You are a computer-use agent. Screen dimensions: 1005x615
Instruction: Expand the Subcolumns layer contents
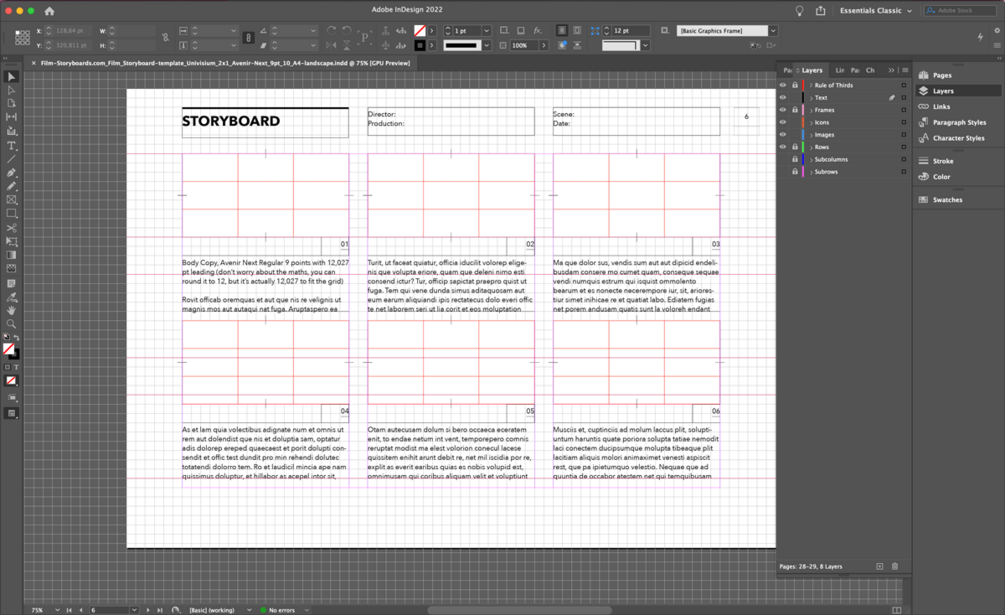pyautogui.click(x=811, y=160)
